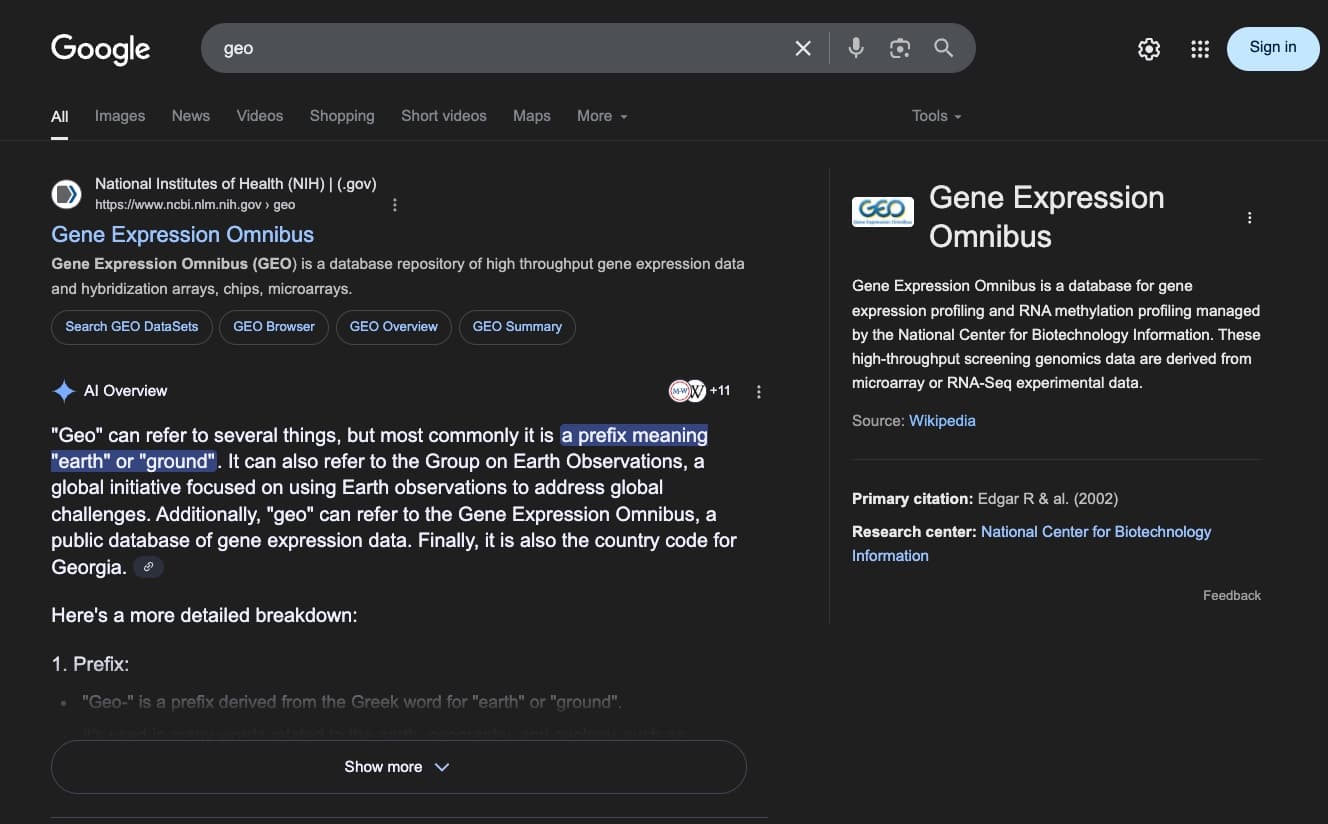Image resolution: width=1328 pixels, height=824 pixels.
Task: Switch to the Shopping tab
Action: point(342,116)
